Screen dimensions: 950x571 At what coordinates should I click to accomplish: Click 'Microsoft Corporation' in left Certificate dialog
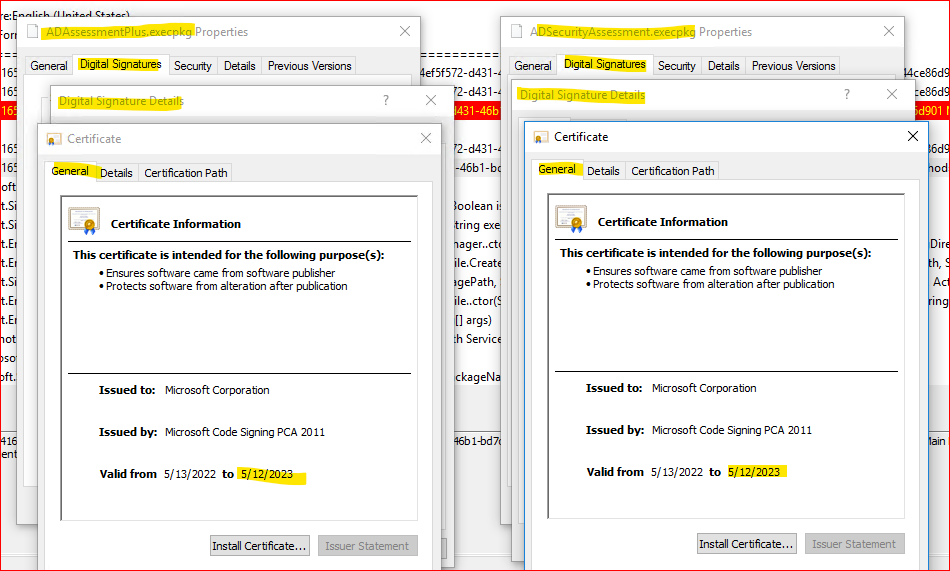coord(217,390)
